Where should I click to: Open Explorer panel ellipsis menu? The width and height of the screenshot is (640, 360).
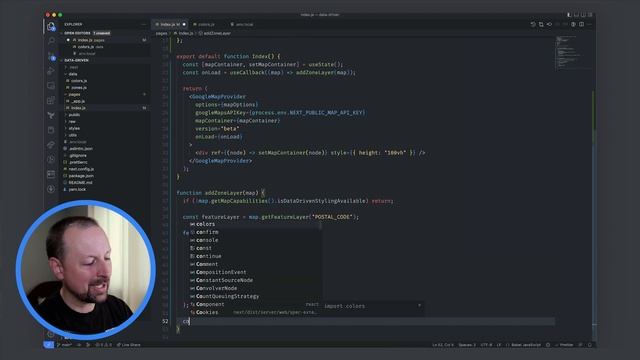[x=143, y=24]
